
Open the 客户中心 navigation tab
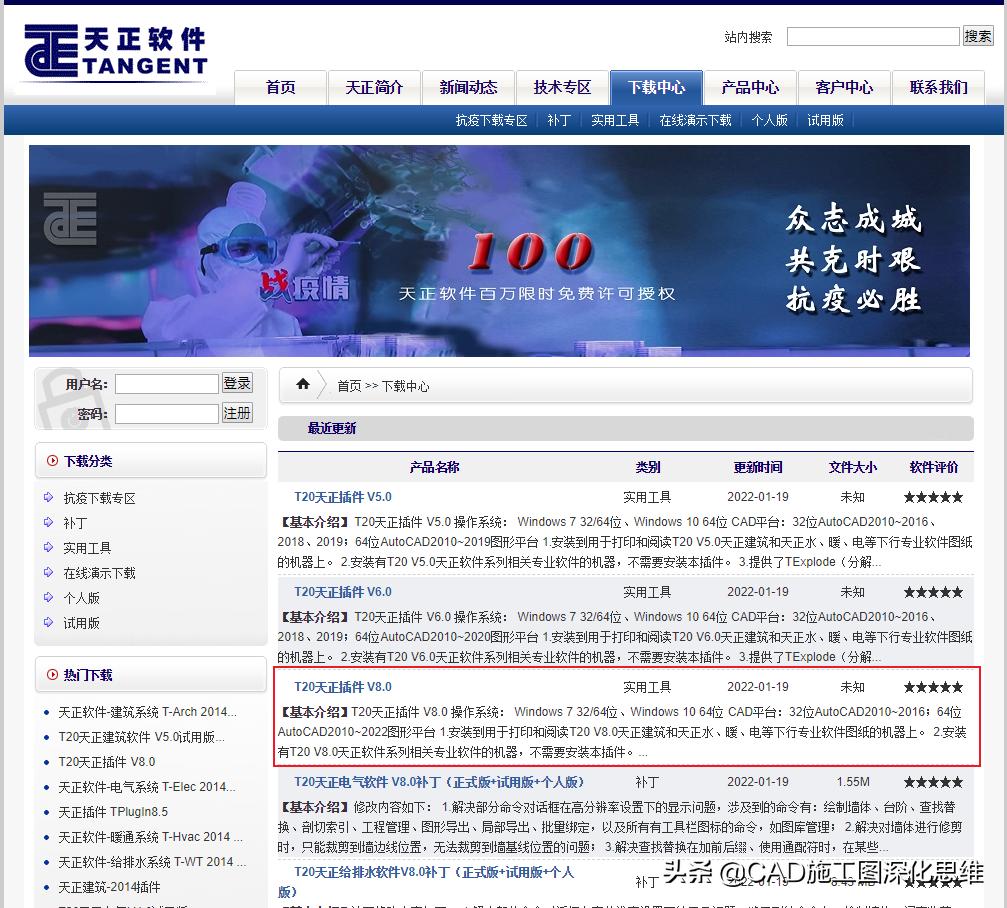tap(844, 87)
